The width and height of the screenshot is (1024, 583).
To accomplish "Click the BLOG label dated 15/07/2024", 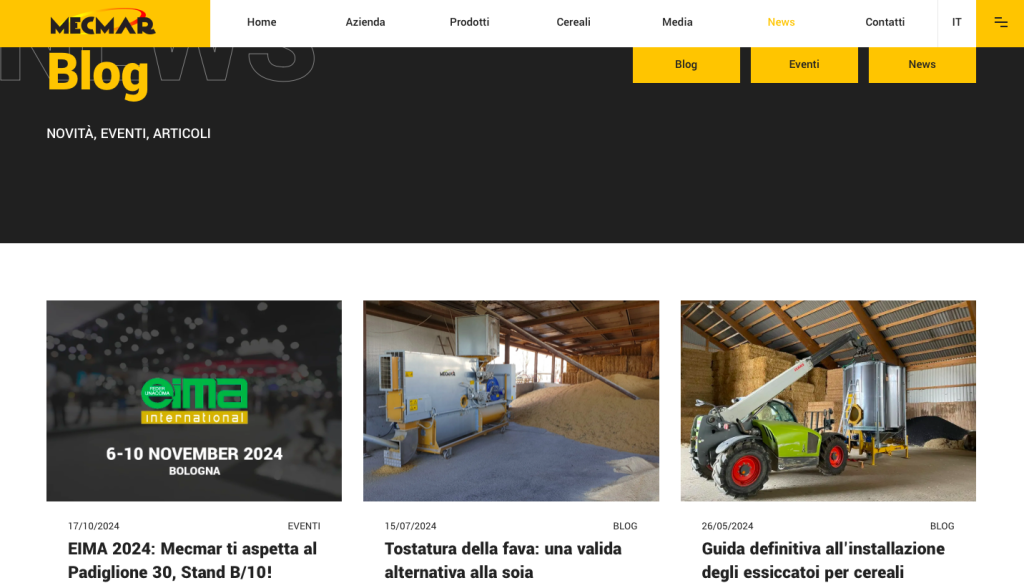I will coord(625,526).
